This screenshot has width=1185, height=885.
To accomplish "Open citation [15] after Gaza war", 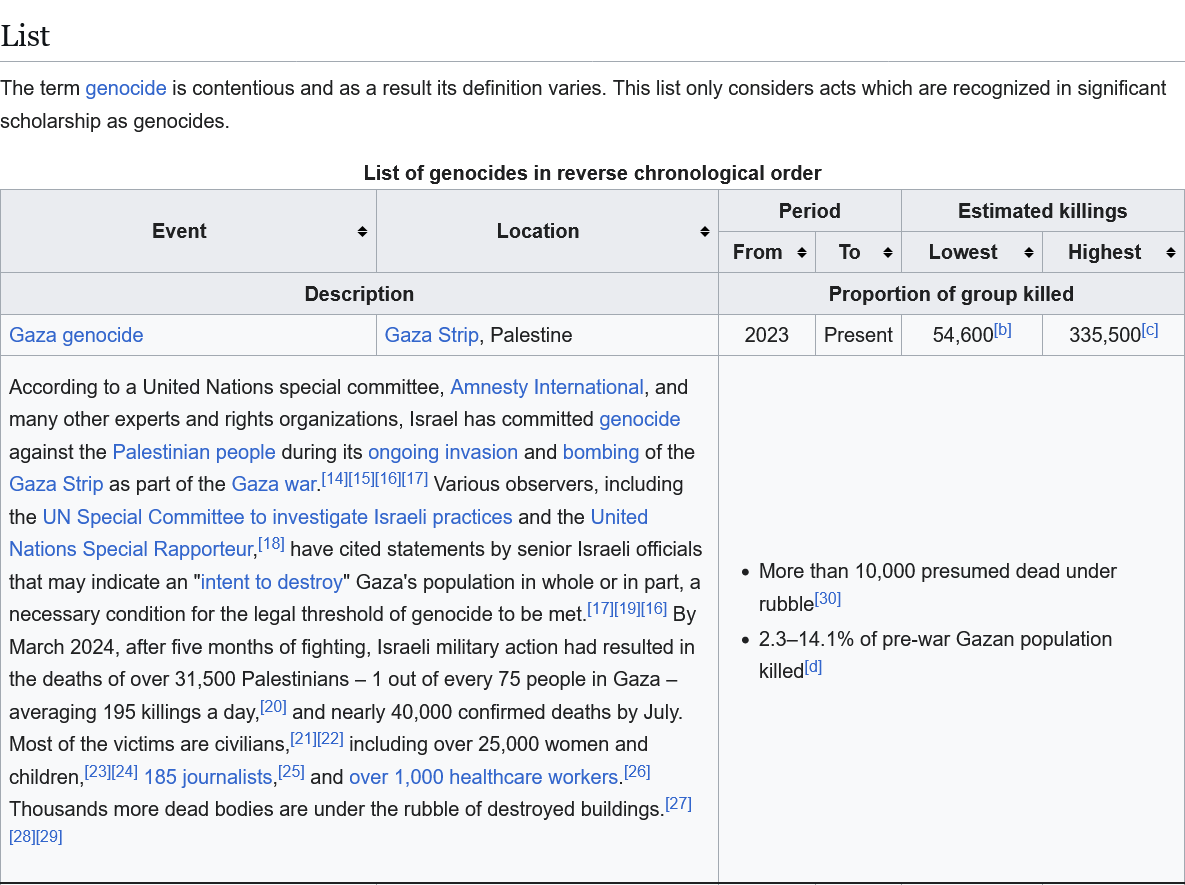I will 361,478.
